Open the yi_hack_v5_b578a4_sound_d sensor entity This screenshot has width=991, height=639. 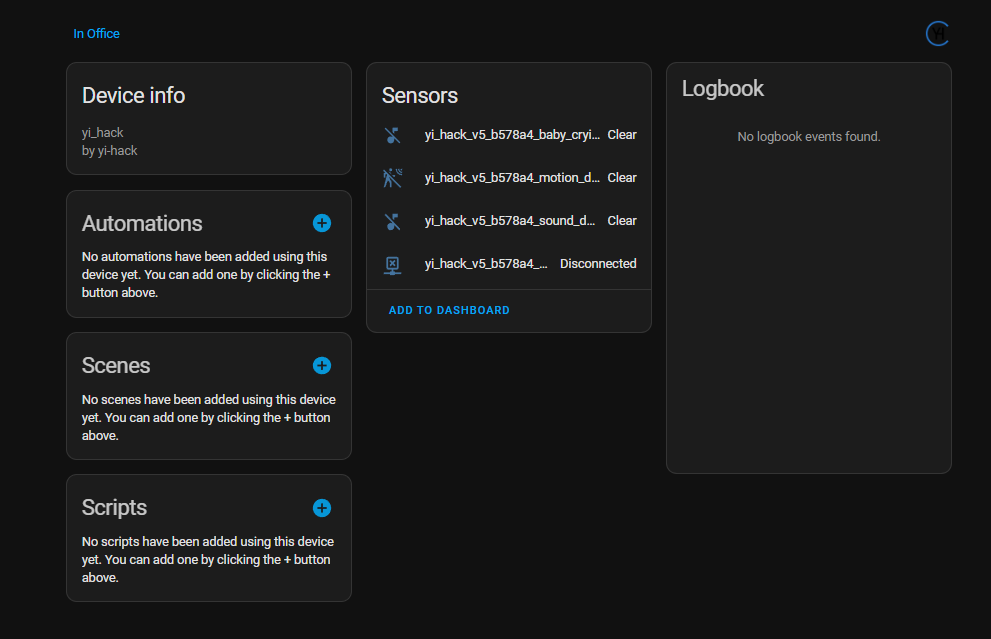511,220
